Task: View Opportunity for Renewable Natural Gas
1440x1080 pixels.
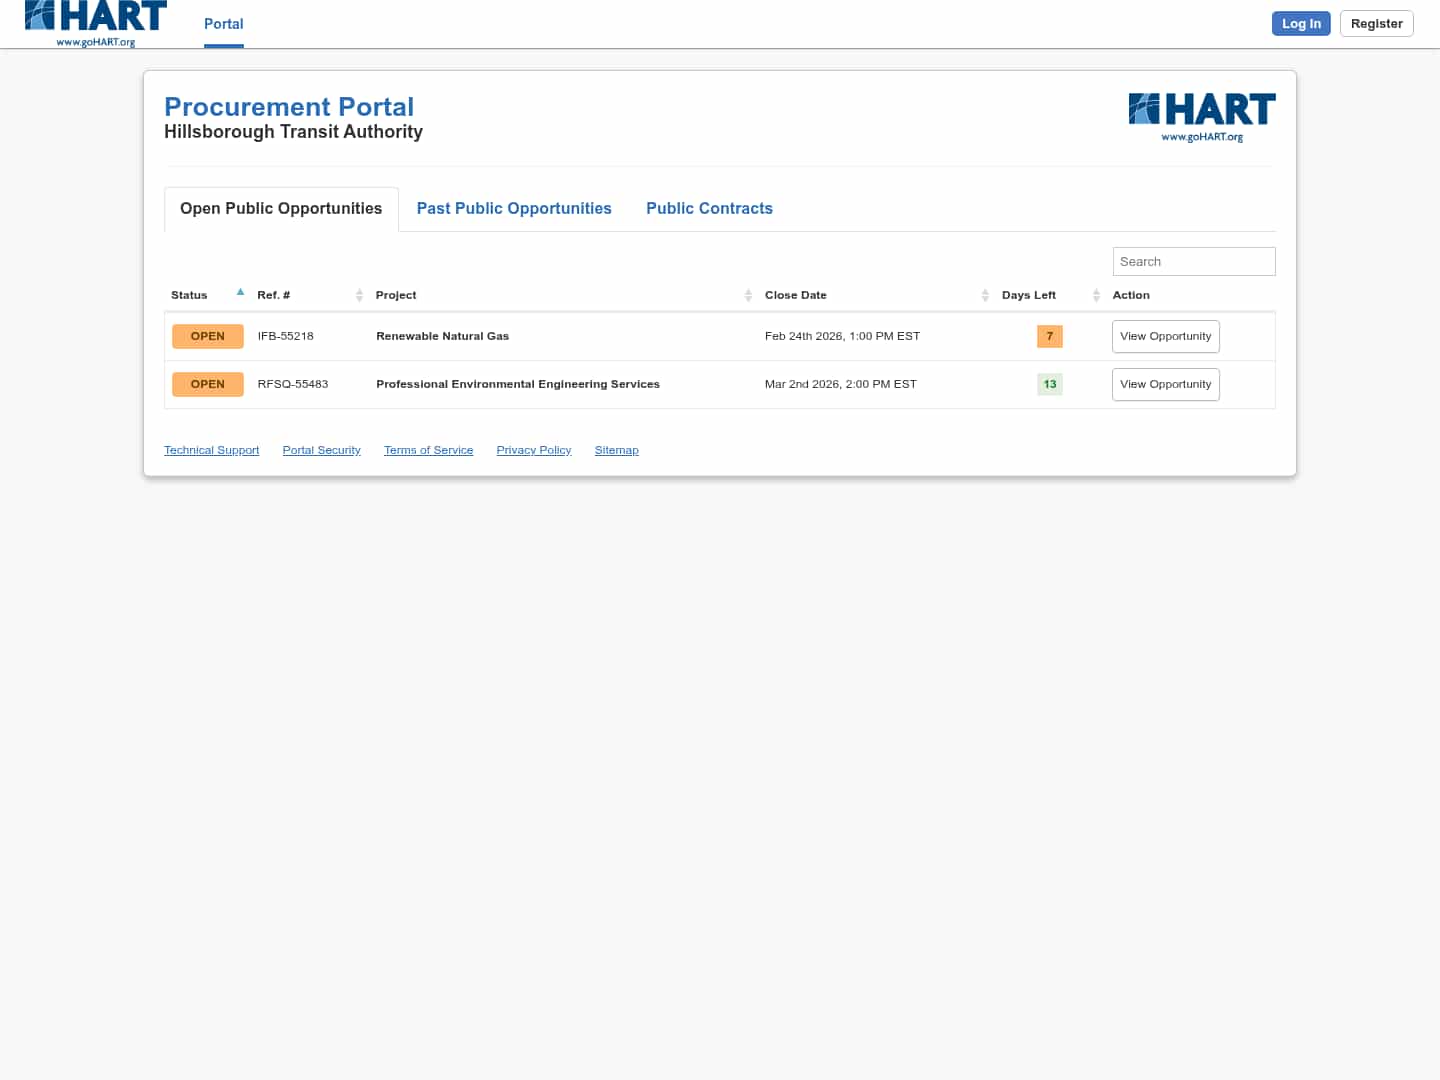Action: point(1165,336)
